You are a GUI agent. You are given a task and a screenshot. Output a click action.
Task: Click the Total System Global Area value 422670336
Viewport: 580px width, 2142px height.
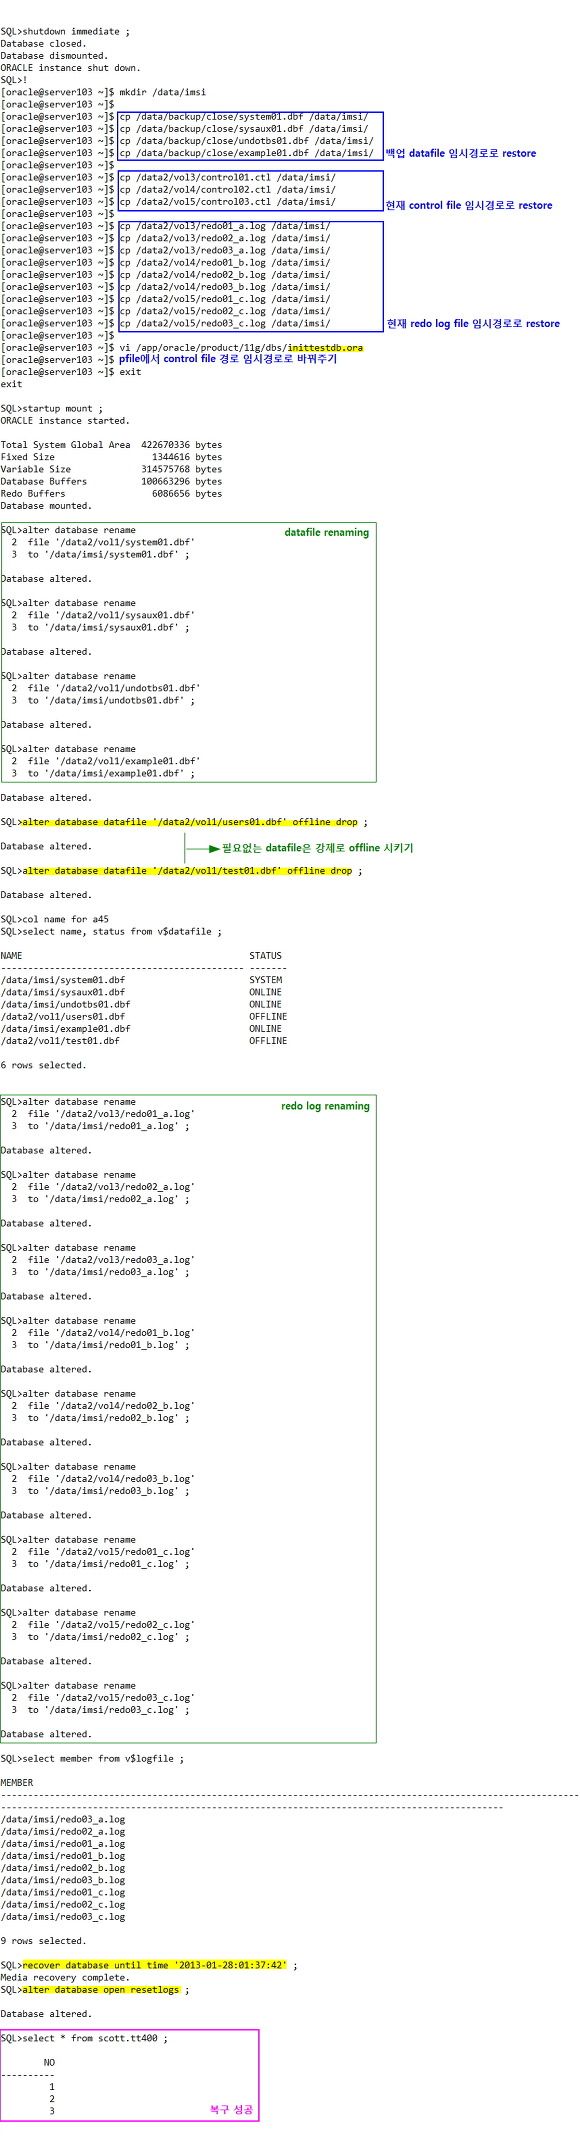(x=165, y=445)
